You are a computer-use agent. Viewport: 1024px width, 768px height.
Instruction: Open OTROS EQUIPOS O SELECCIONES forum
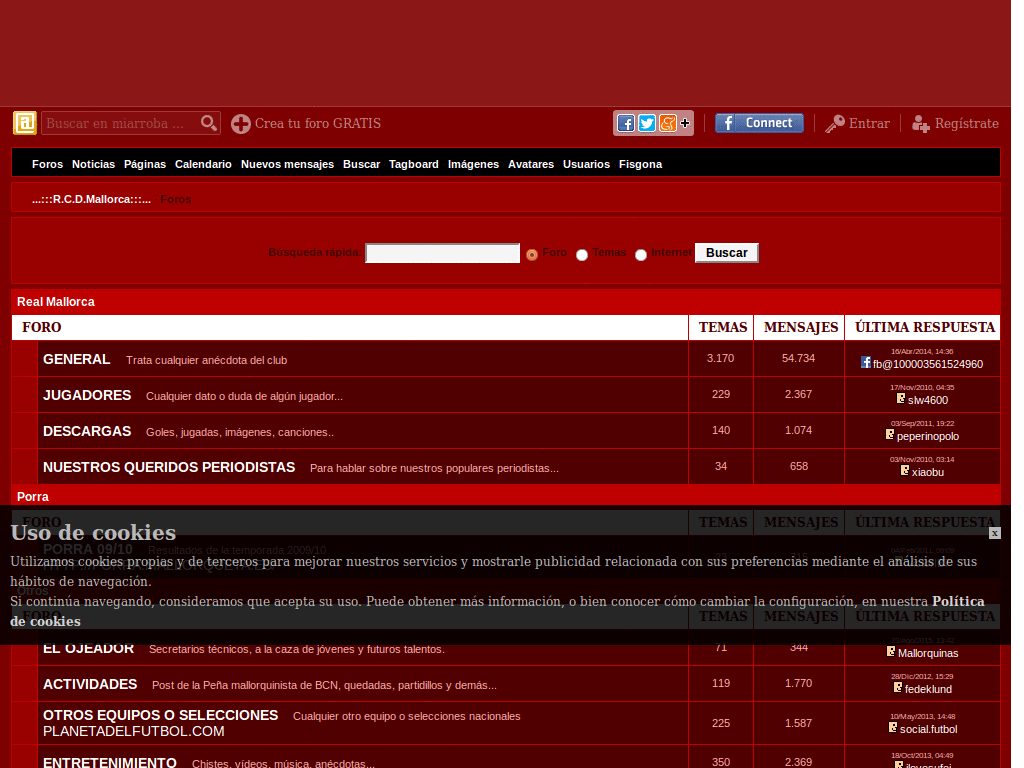pos(161,715)
